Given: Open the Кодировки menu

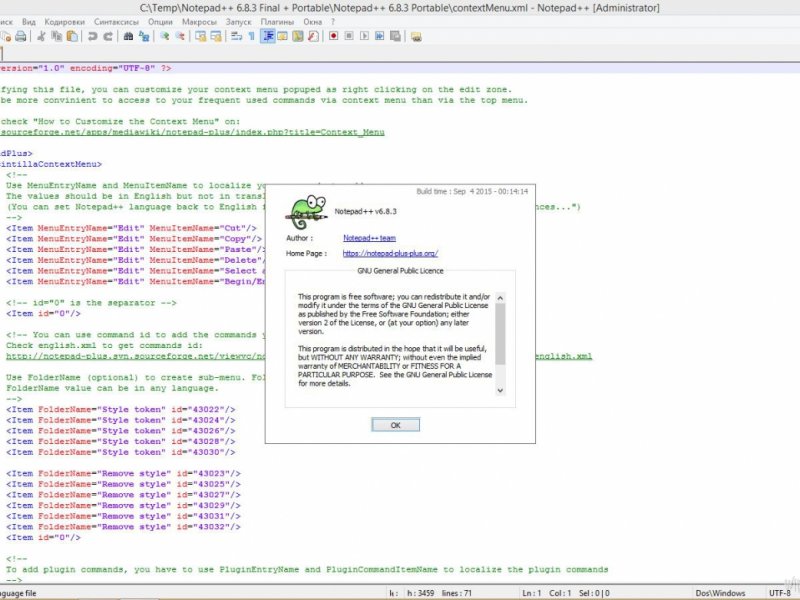Looking at the screenshot, I should tap(64, 22).
